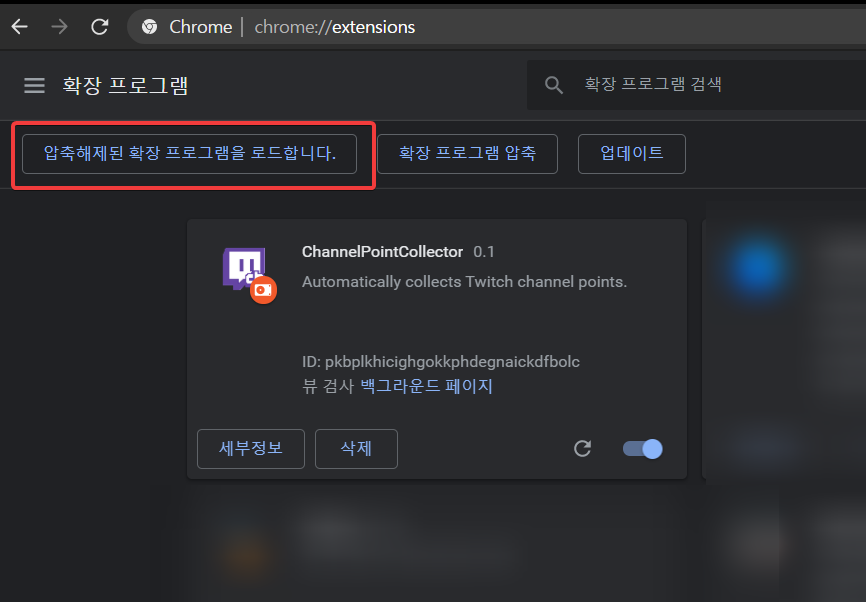The image size is (866, 602).
Task: Open the extensions page hamburger menu
Action: pos(34,85)
